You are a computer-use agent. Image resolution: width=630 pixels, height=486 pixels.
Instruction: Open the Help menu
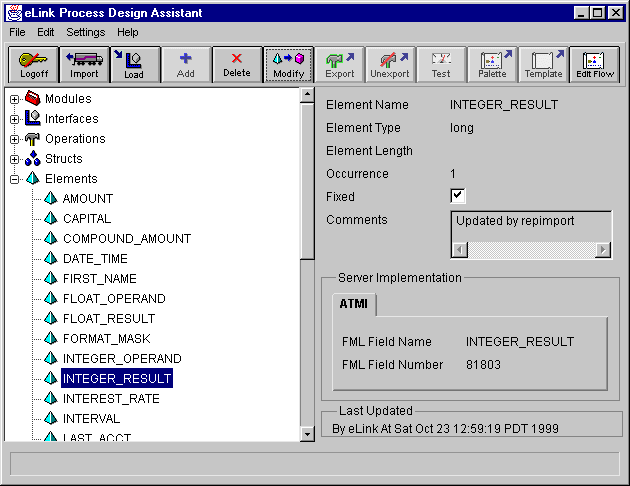point(128,32)
